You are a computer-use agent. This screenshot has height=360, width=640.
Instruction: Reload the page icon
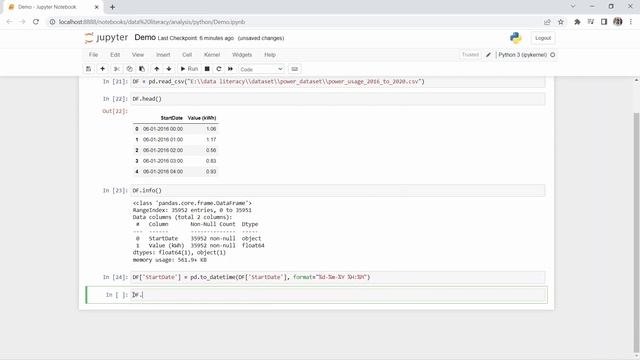[x=36, y=22]
